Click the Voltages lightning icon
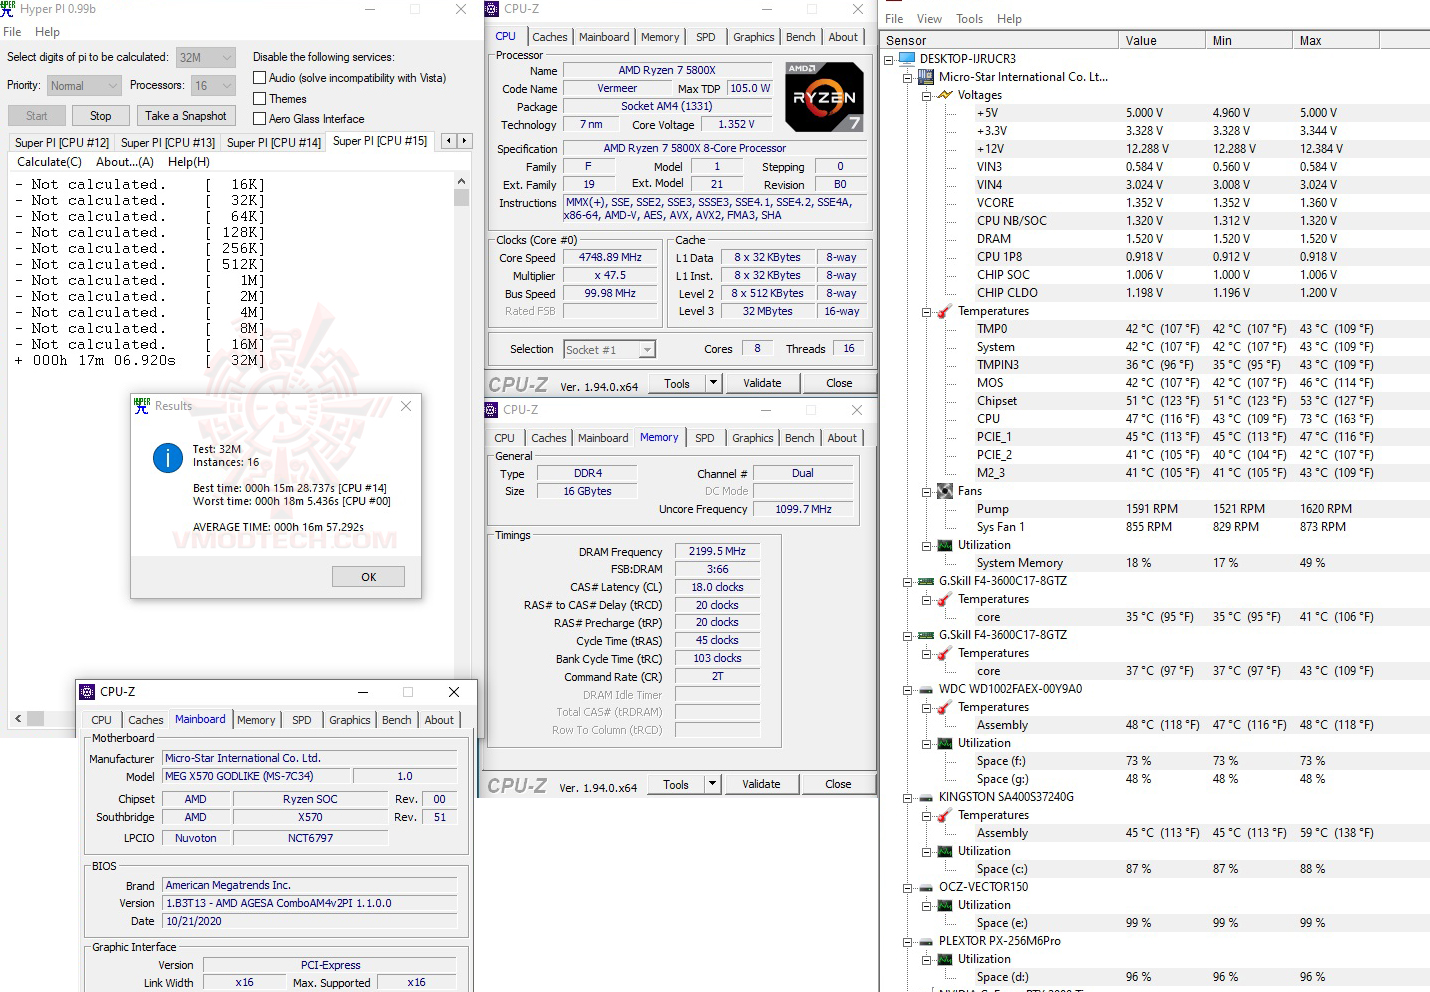 coord(945,95)
